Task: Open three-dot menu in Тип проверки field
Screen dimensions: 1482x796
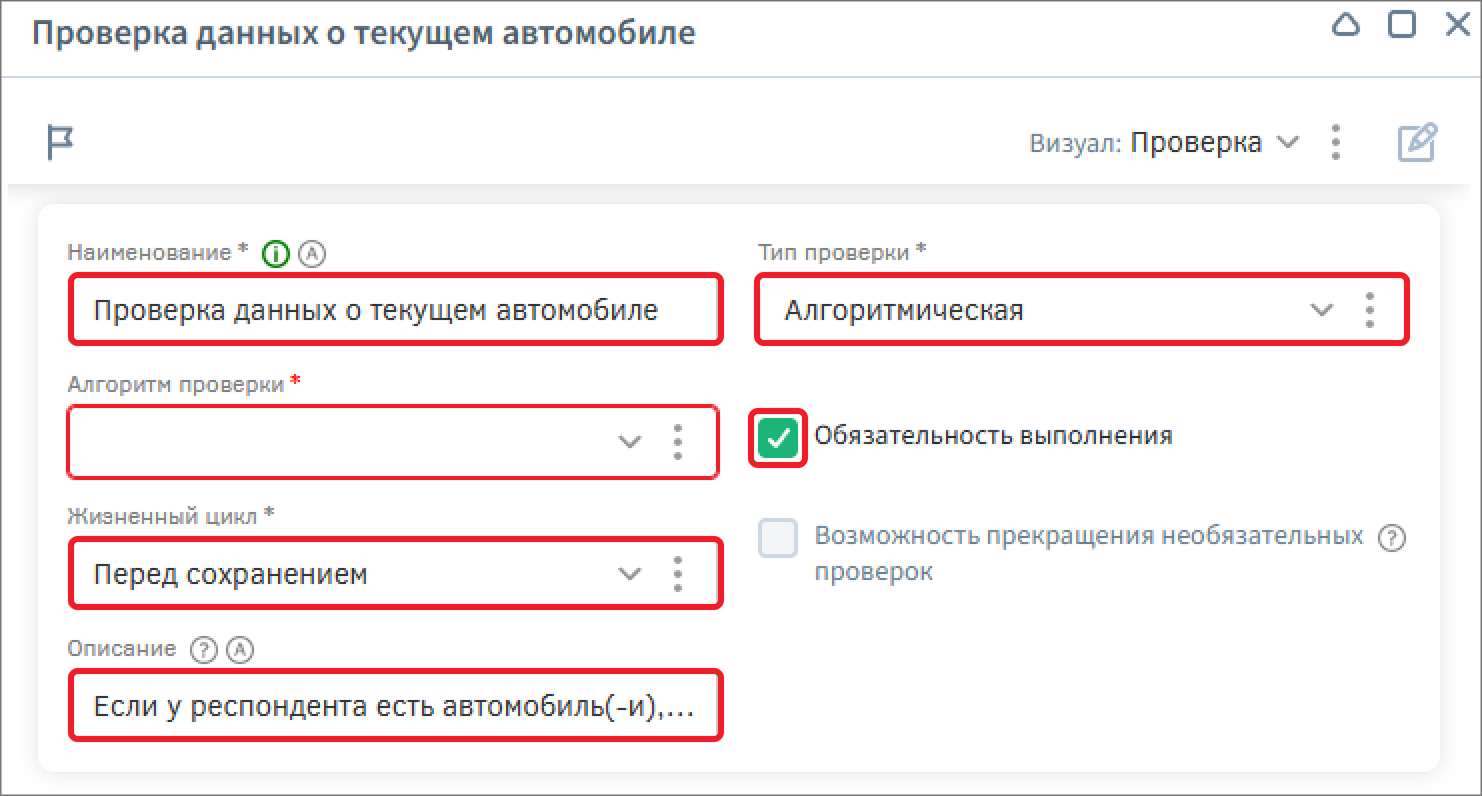Action: (1369, 310)
